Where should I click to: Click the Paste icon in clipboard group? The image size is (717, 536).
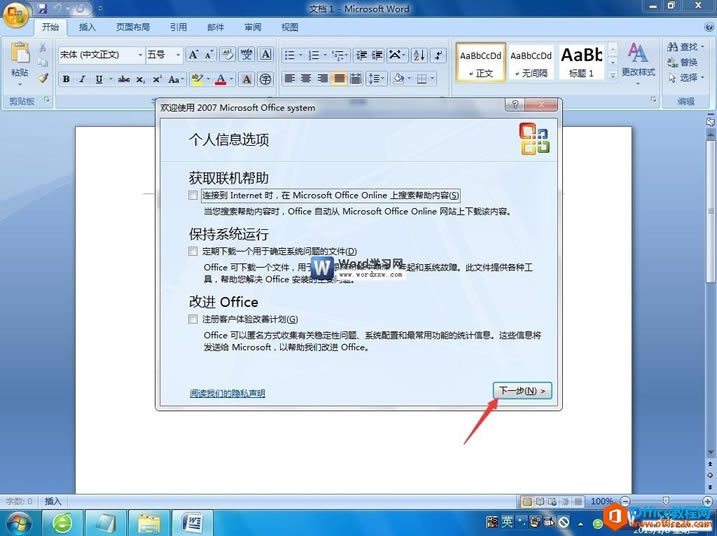pyautogui.click(x=20, y=54)
